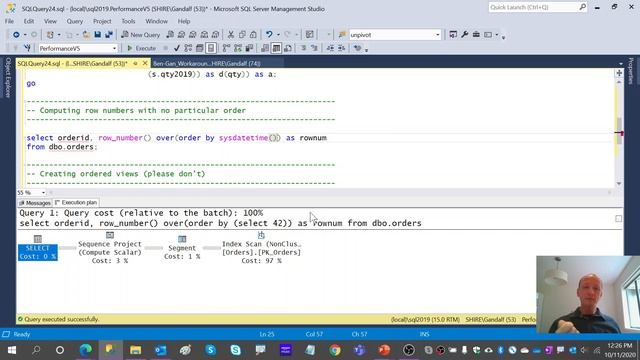Click the Paste clipboard icon
The image size is (640, 360).
(x=253, y=35)
